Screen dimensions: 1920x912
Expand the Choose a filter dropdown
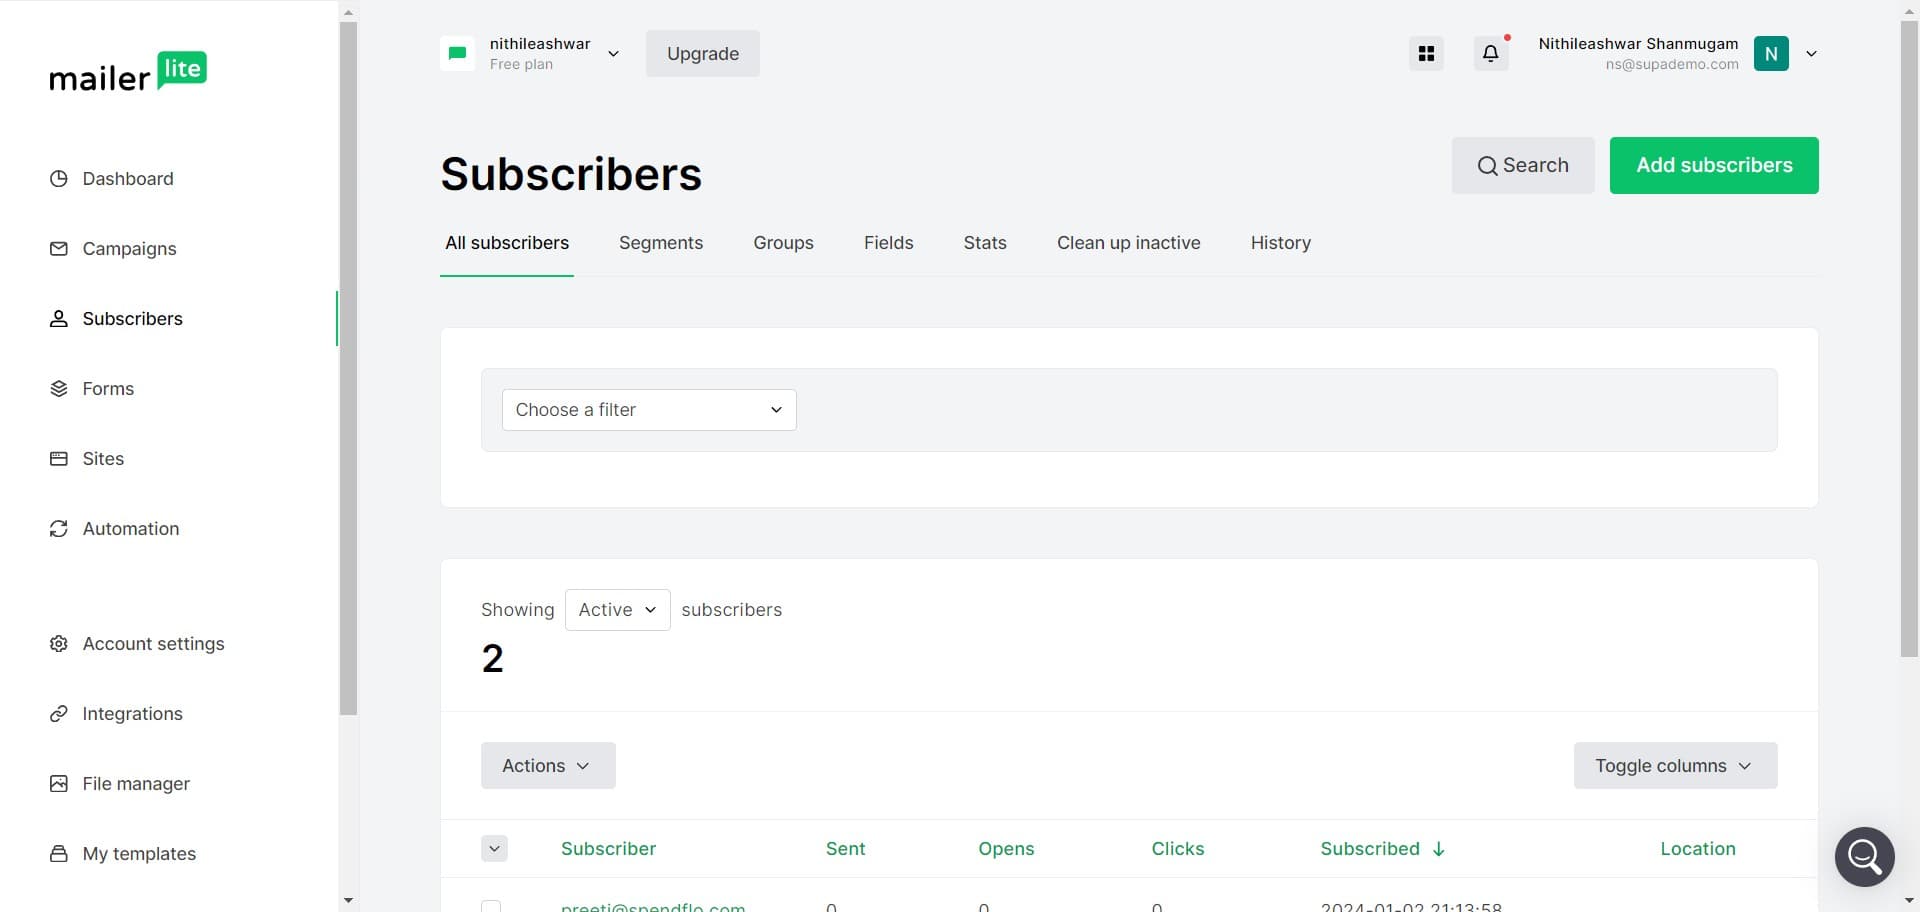click(649, 410)
